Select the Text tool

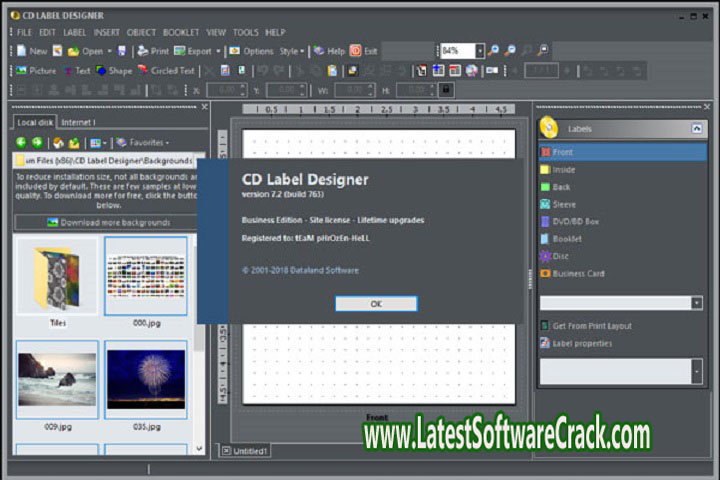click(77, 71)
